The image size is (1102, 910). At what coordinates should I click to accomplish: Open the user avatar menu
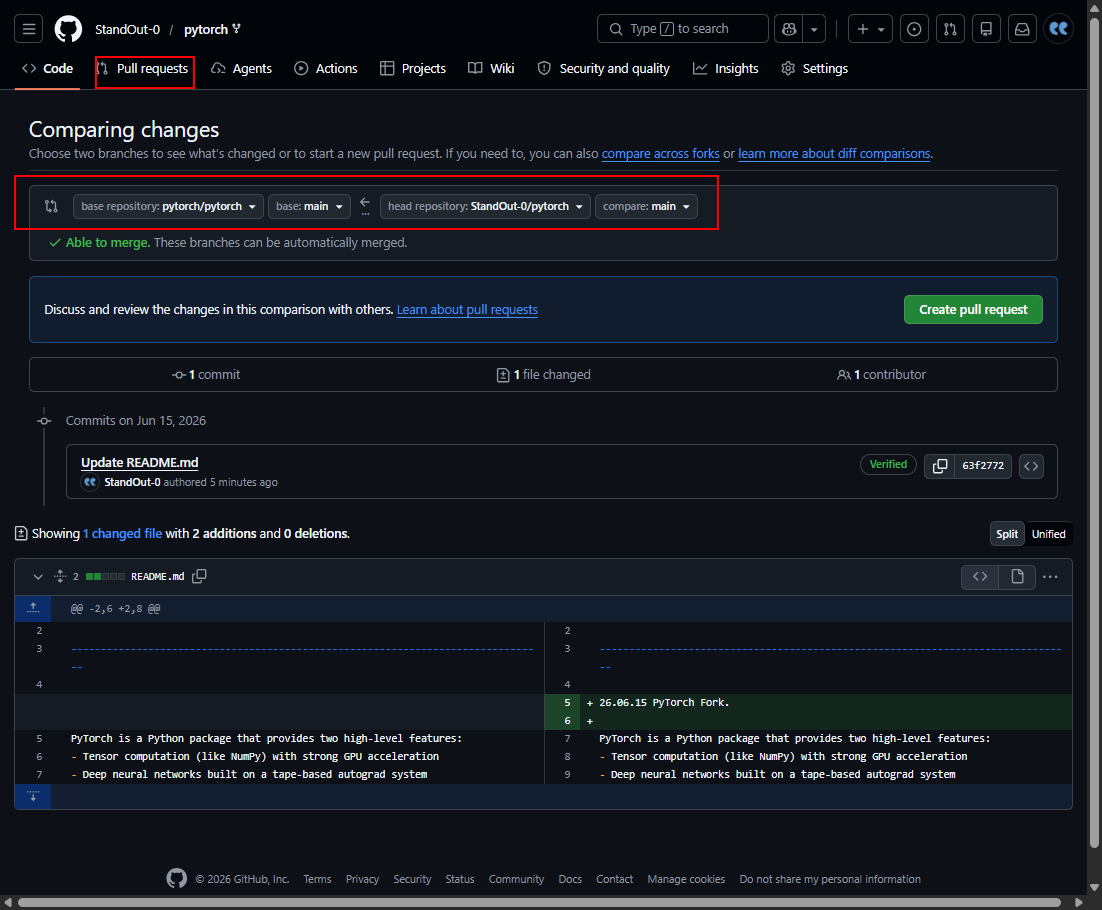(1058, 29)
